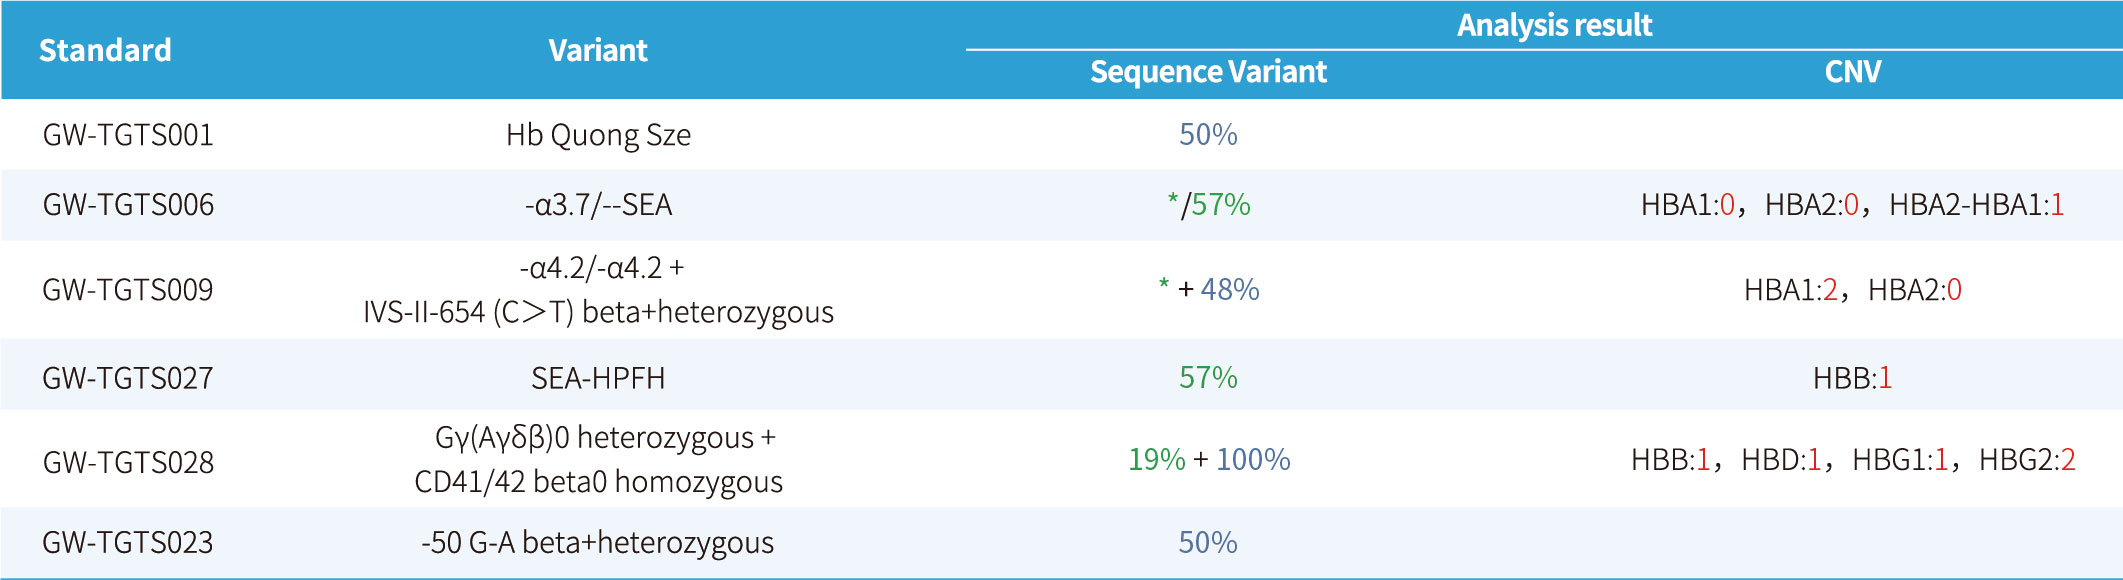Click the IVS-II-654 beta+heterozygous variant text
The image size is (2123, 580).
pyautogui.click(x=598, y=312)
